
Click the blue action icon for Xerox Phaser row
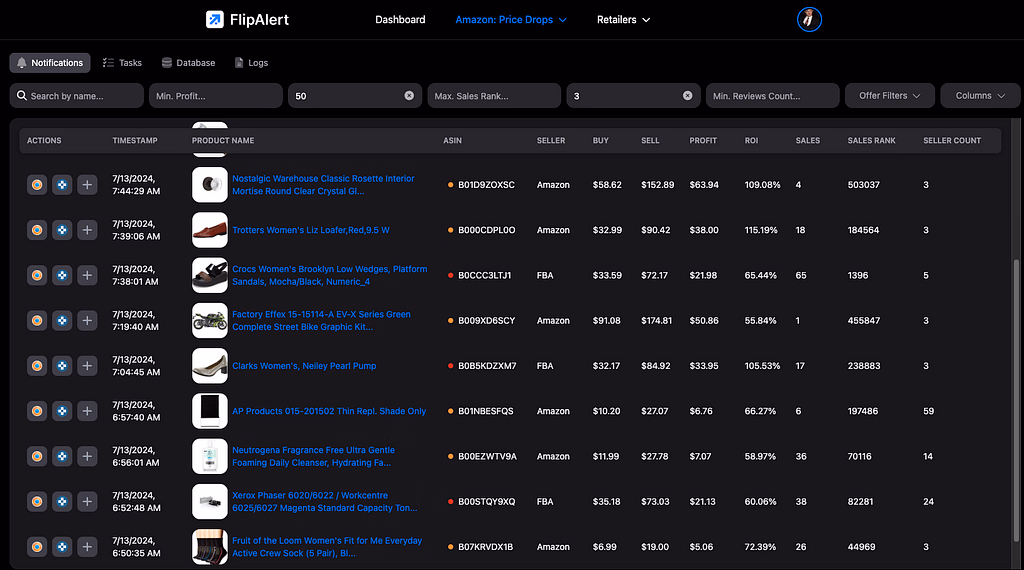click(x=62, y=501)
